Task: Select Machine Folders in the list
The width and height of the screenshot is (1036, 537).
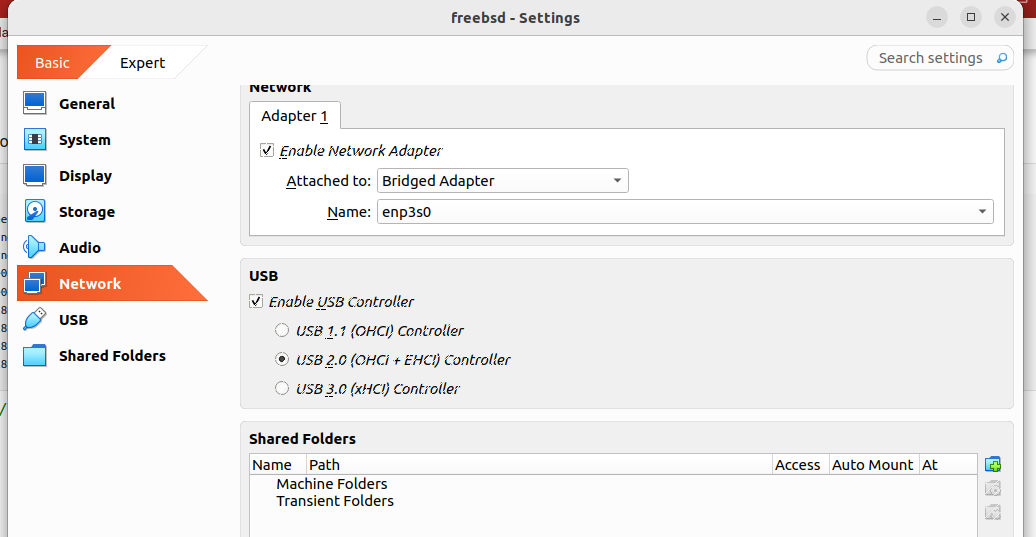Action: [x=332, y=484]
